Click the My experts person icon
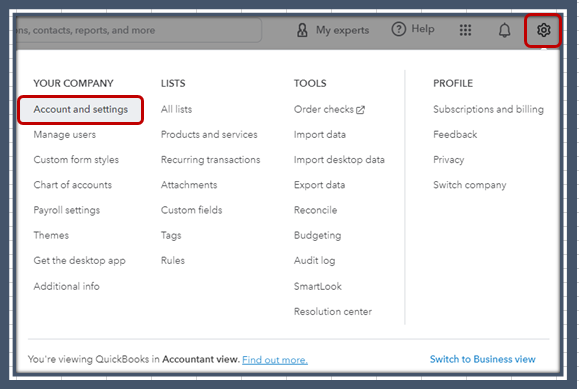Image resolution: width=579 pixels, height=389 pixels. click(x=302, y=30)
